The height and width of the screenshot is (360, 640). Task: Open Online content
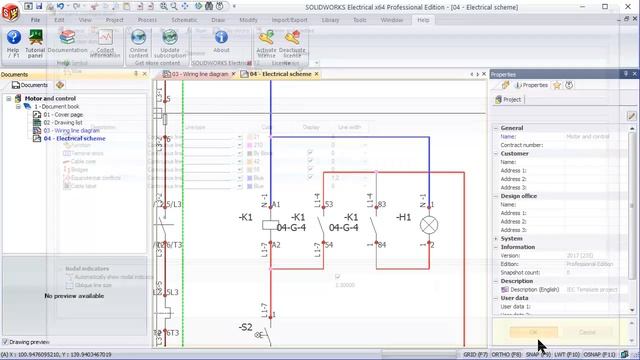138,44
